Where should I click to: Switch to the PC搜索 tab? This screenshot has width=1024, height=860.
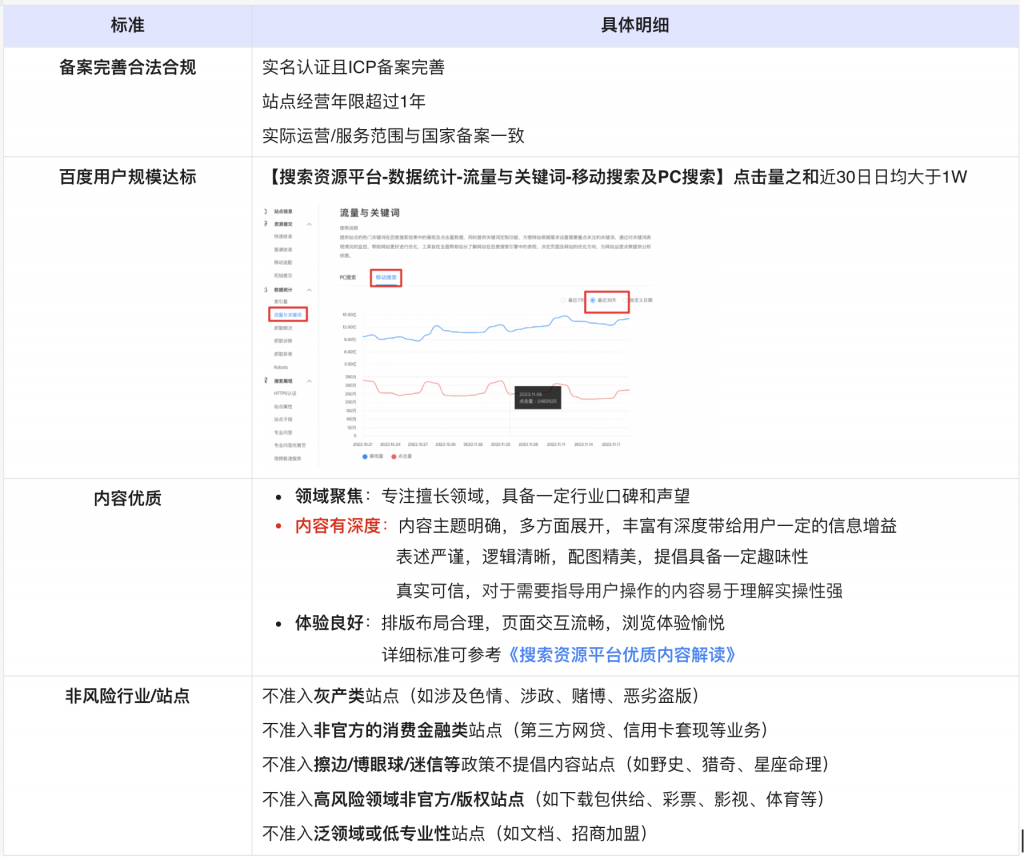(349, 277)
